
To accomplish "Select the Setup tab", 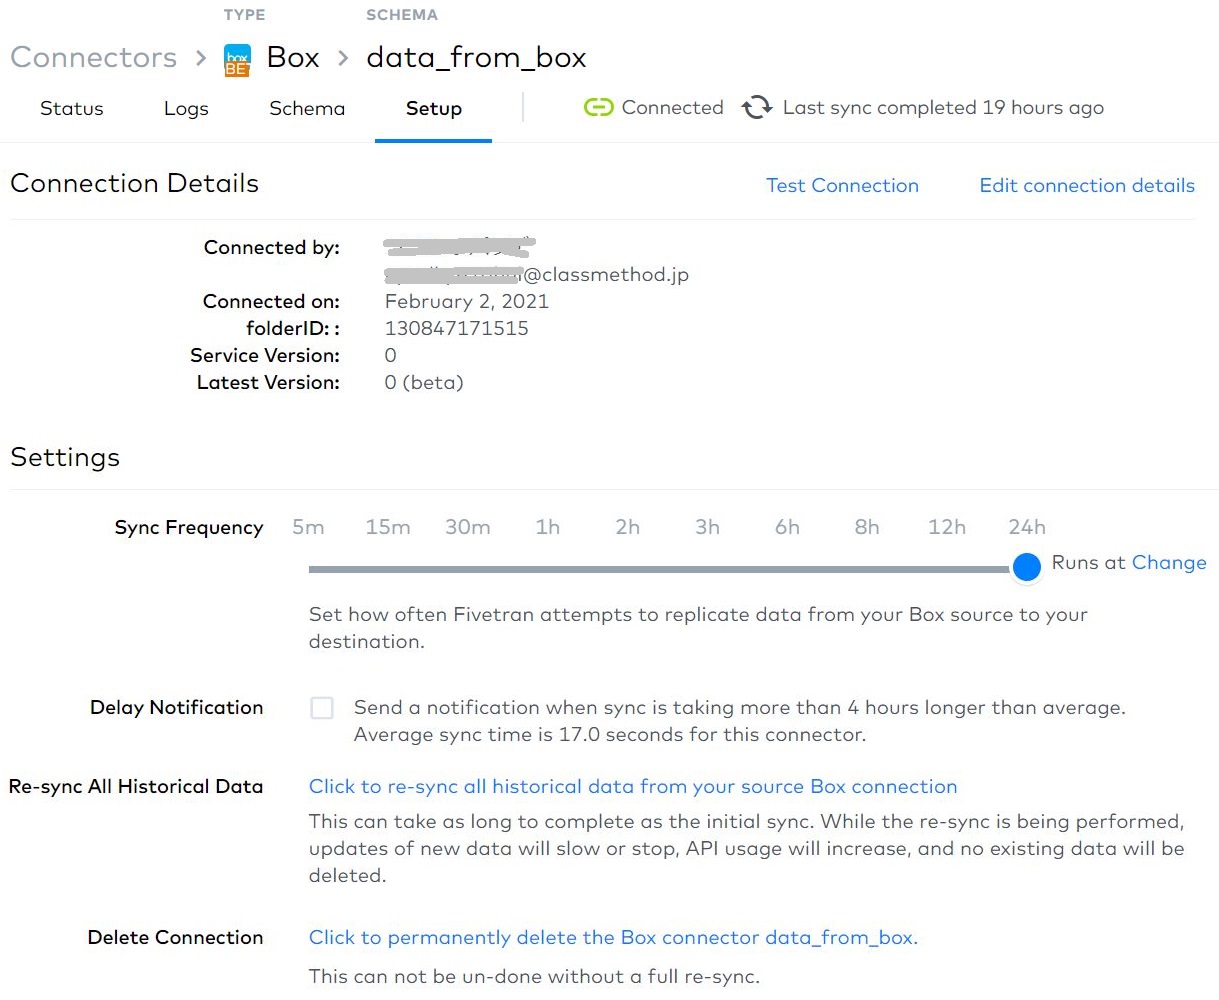I will (434, 109).
